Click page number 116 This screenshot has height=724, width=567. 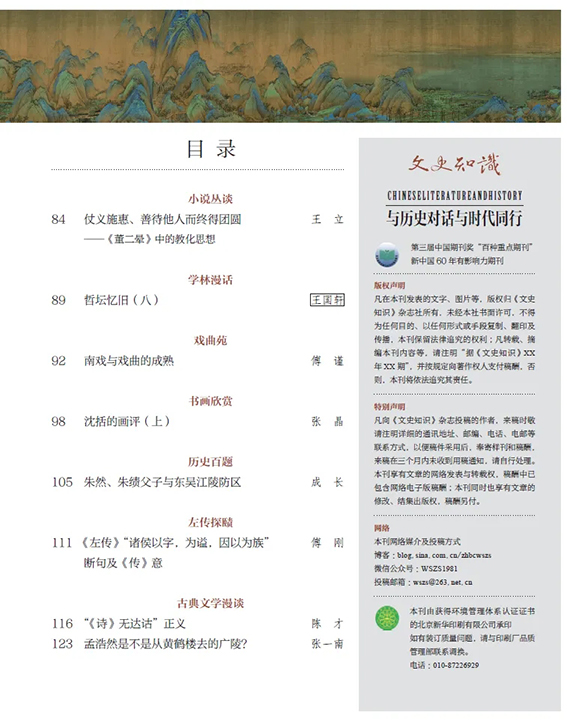click(62, 623)
